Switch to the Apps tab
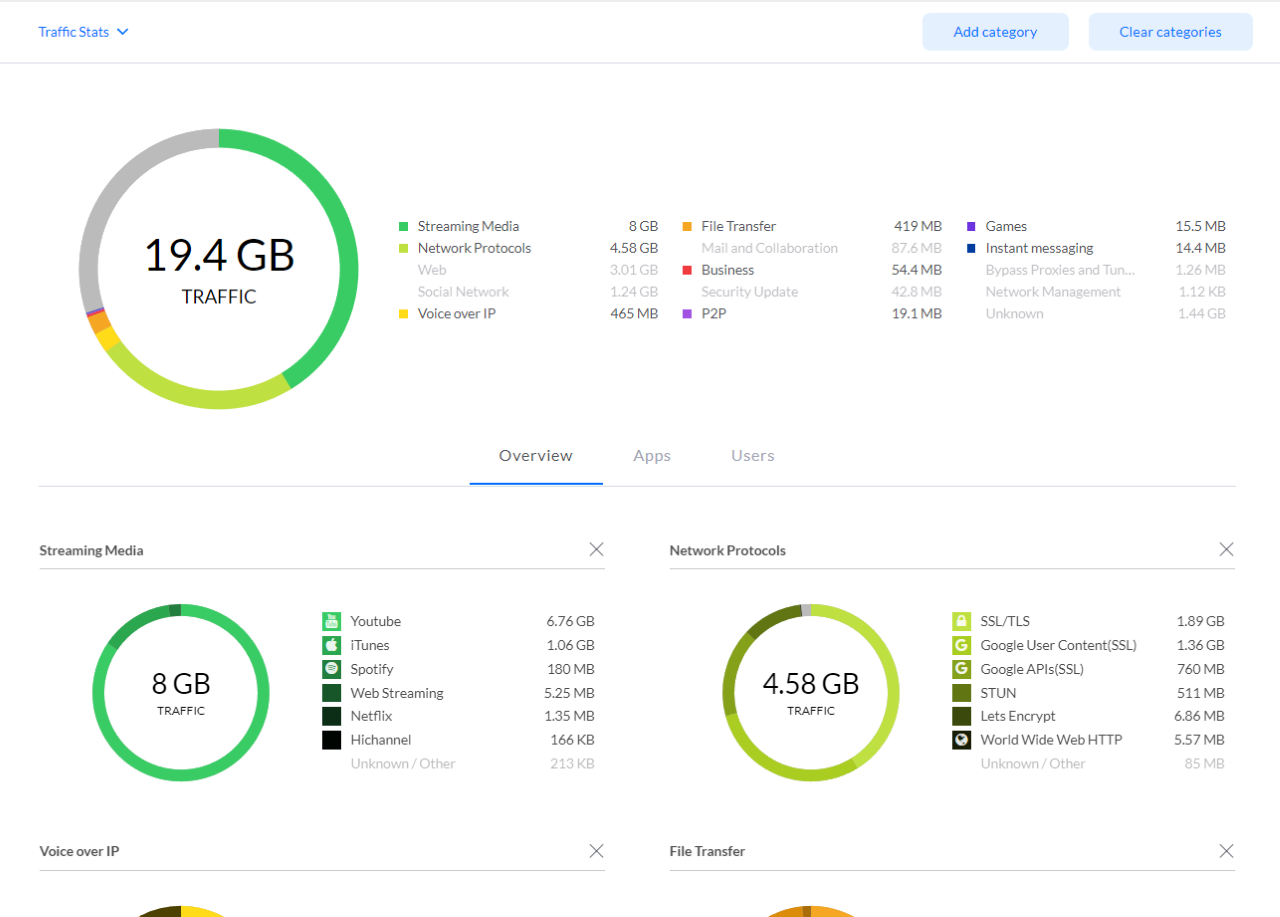 point(652,456)
